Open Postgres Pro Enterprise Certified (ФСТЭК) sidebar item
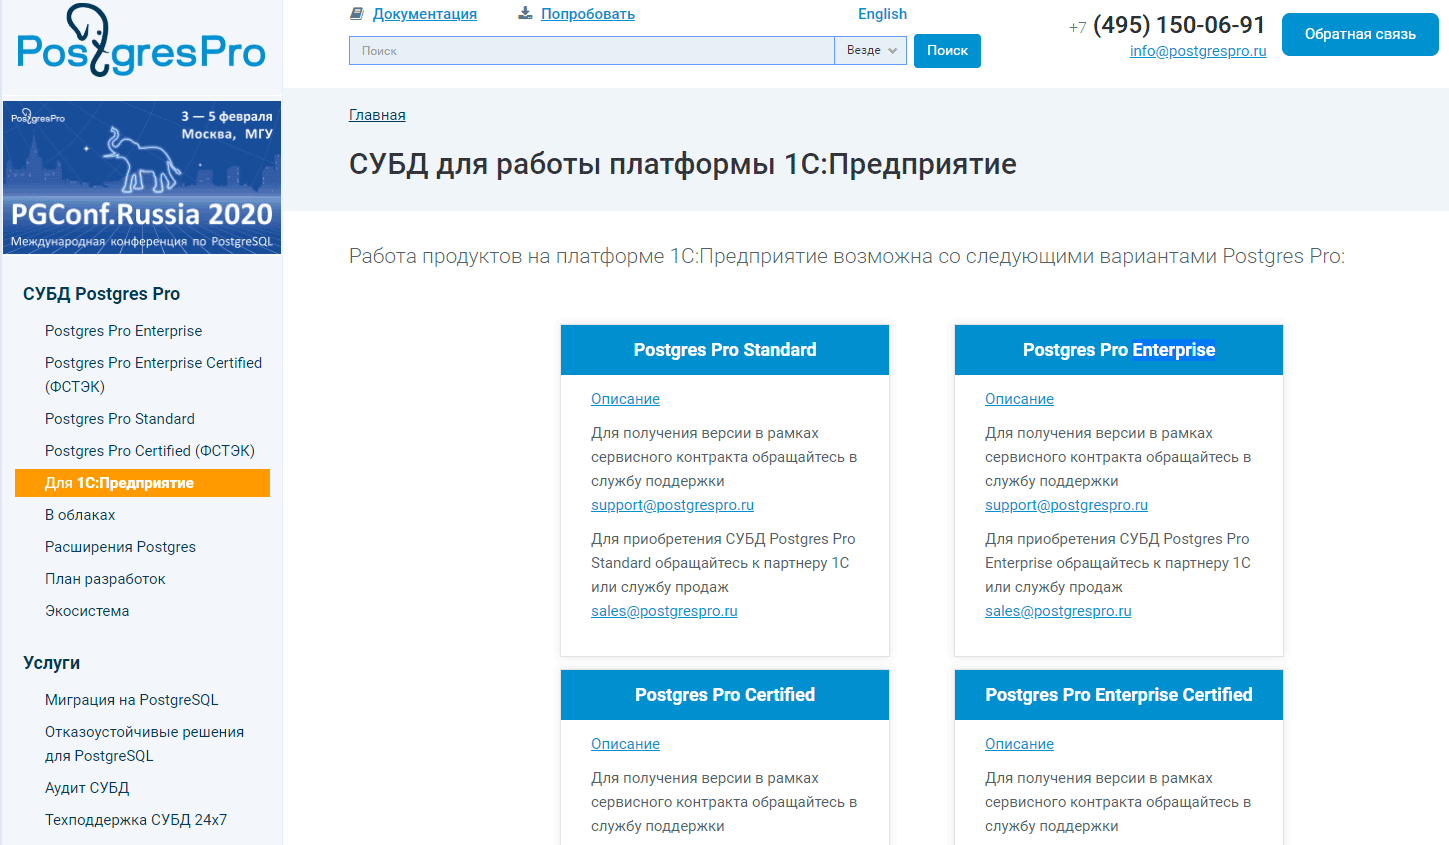 (x=153, y=375)
